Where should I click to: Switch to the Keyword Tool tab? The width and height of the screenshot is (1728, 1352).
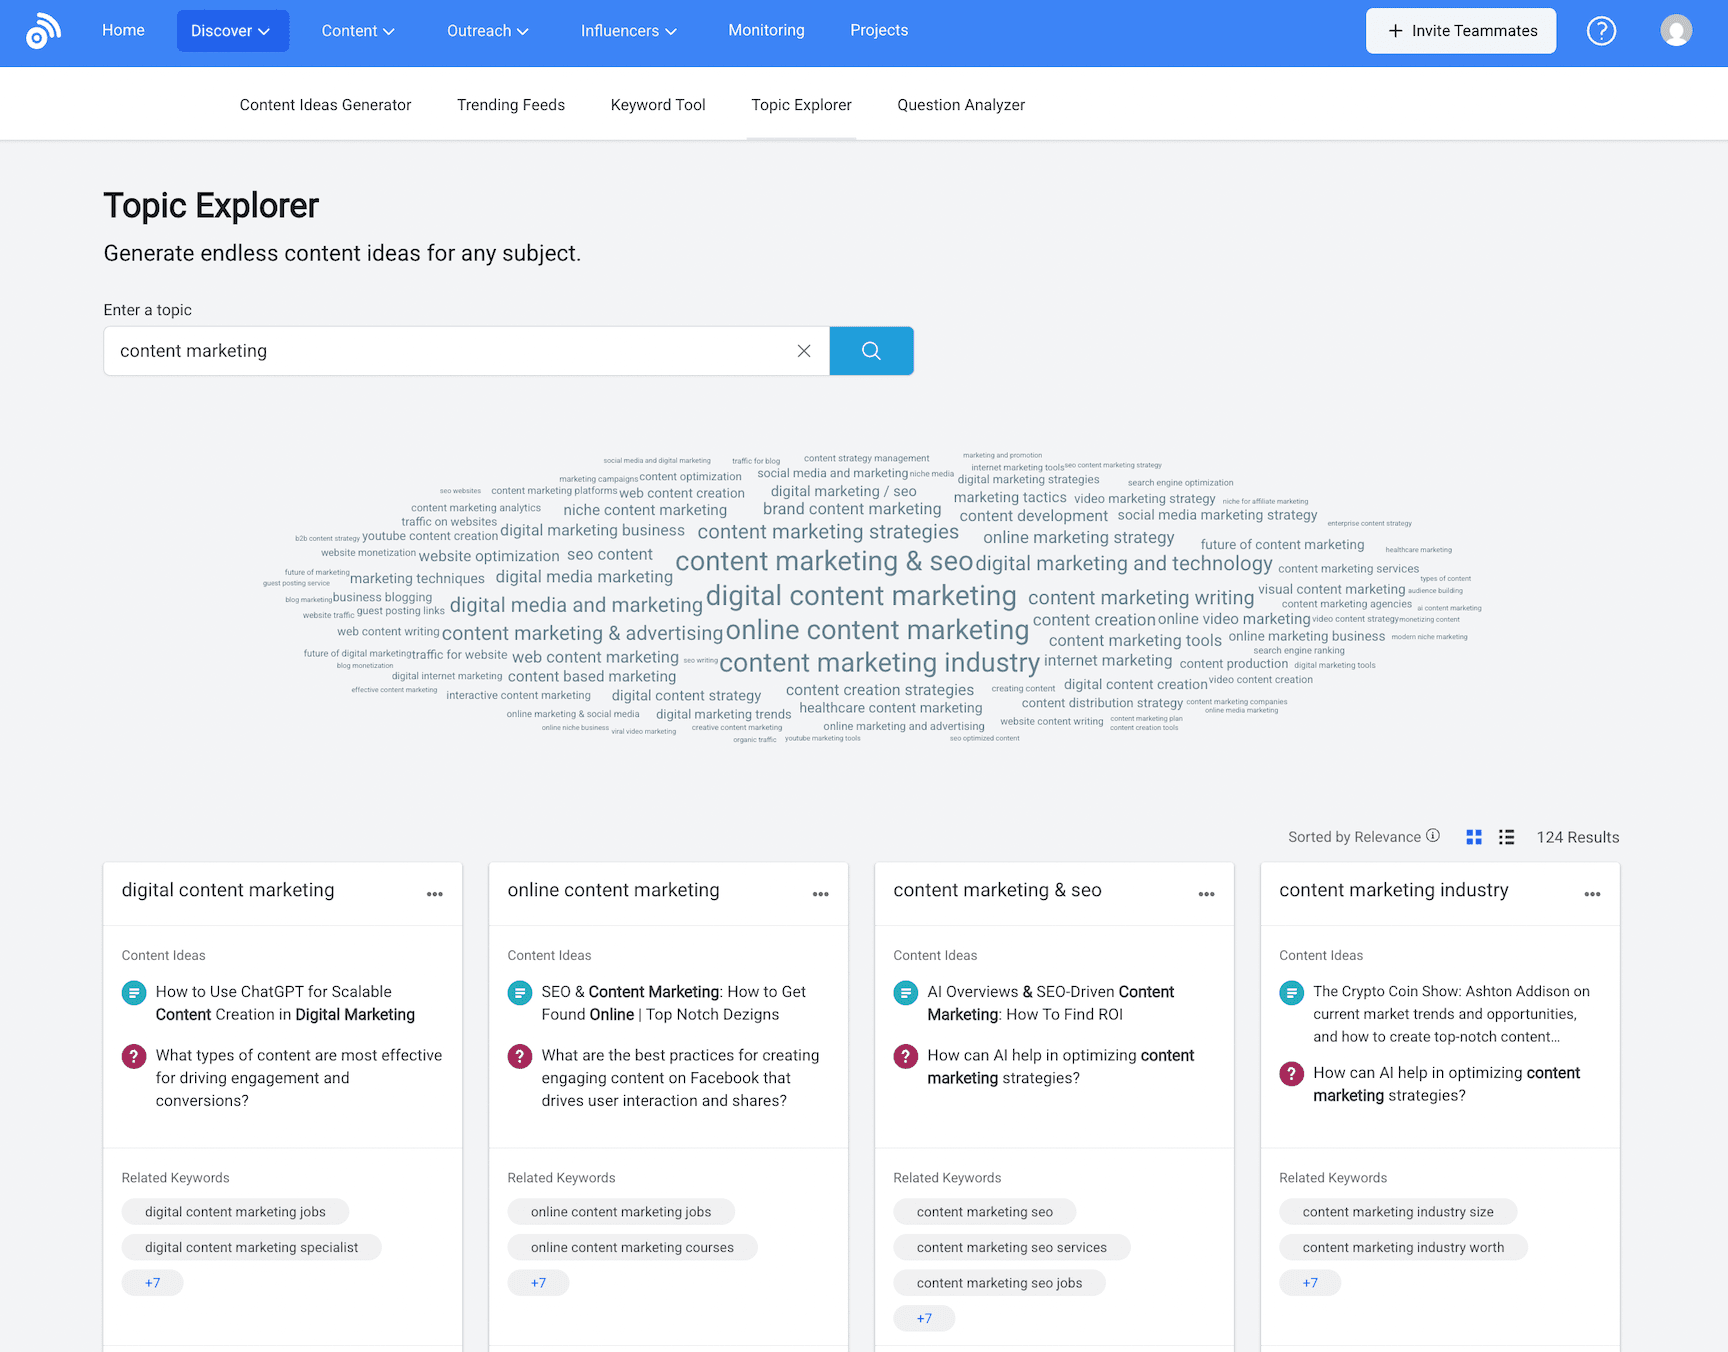point(657,104)
